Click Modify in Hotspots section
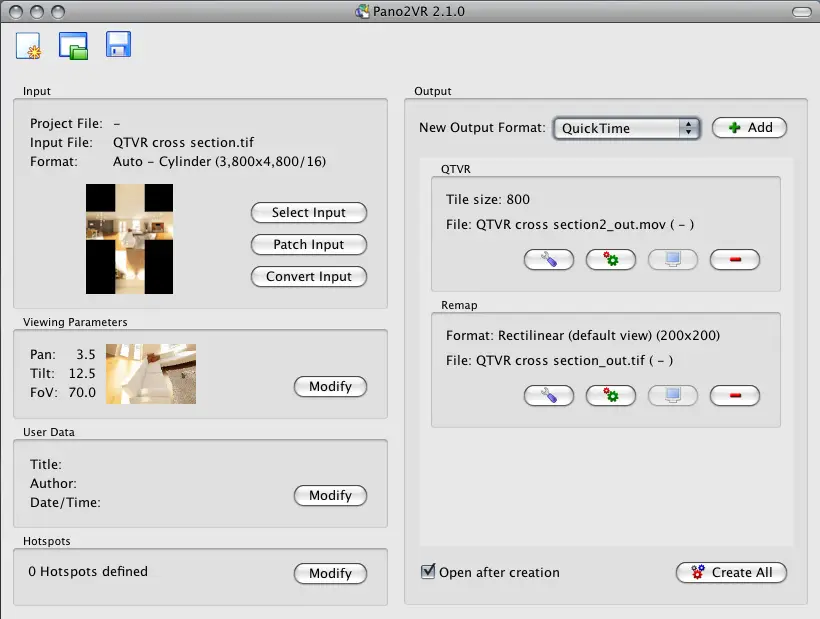Viewport: 820px width, 619px height. [x=330, y=573]
